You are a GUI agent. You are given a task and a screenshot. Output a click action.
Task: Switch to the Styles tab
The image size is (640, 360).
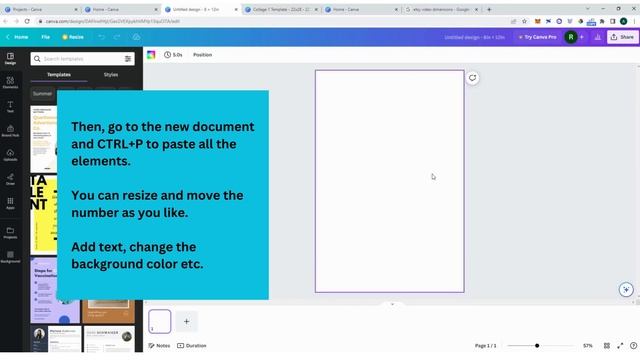(x=111, y=75)
